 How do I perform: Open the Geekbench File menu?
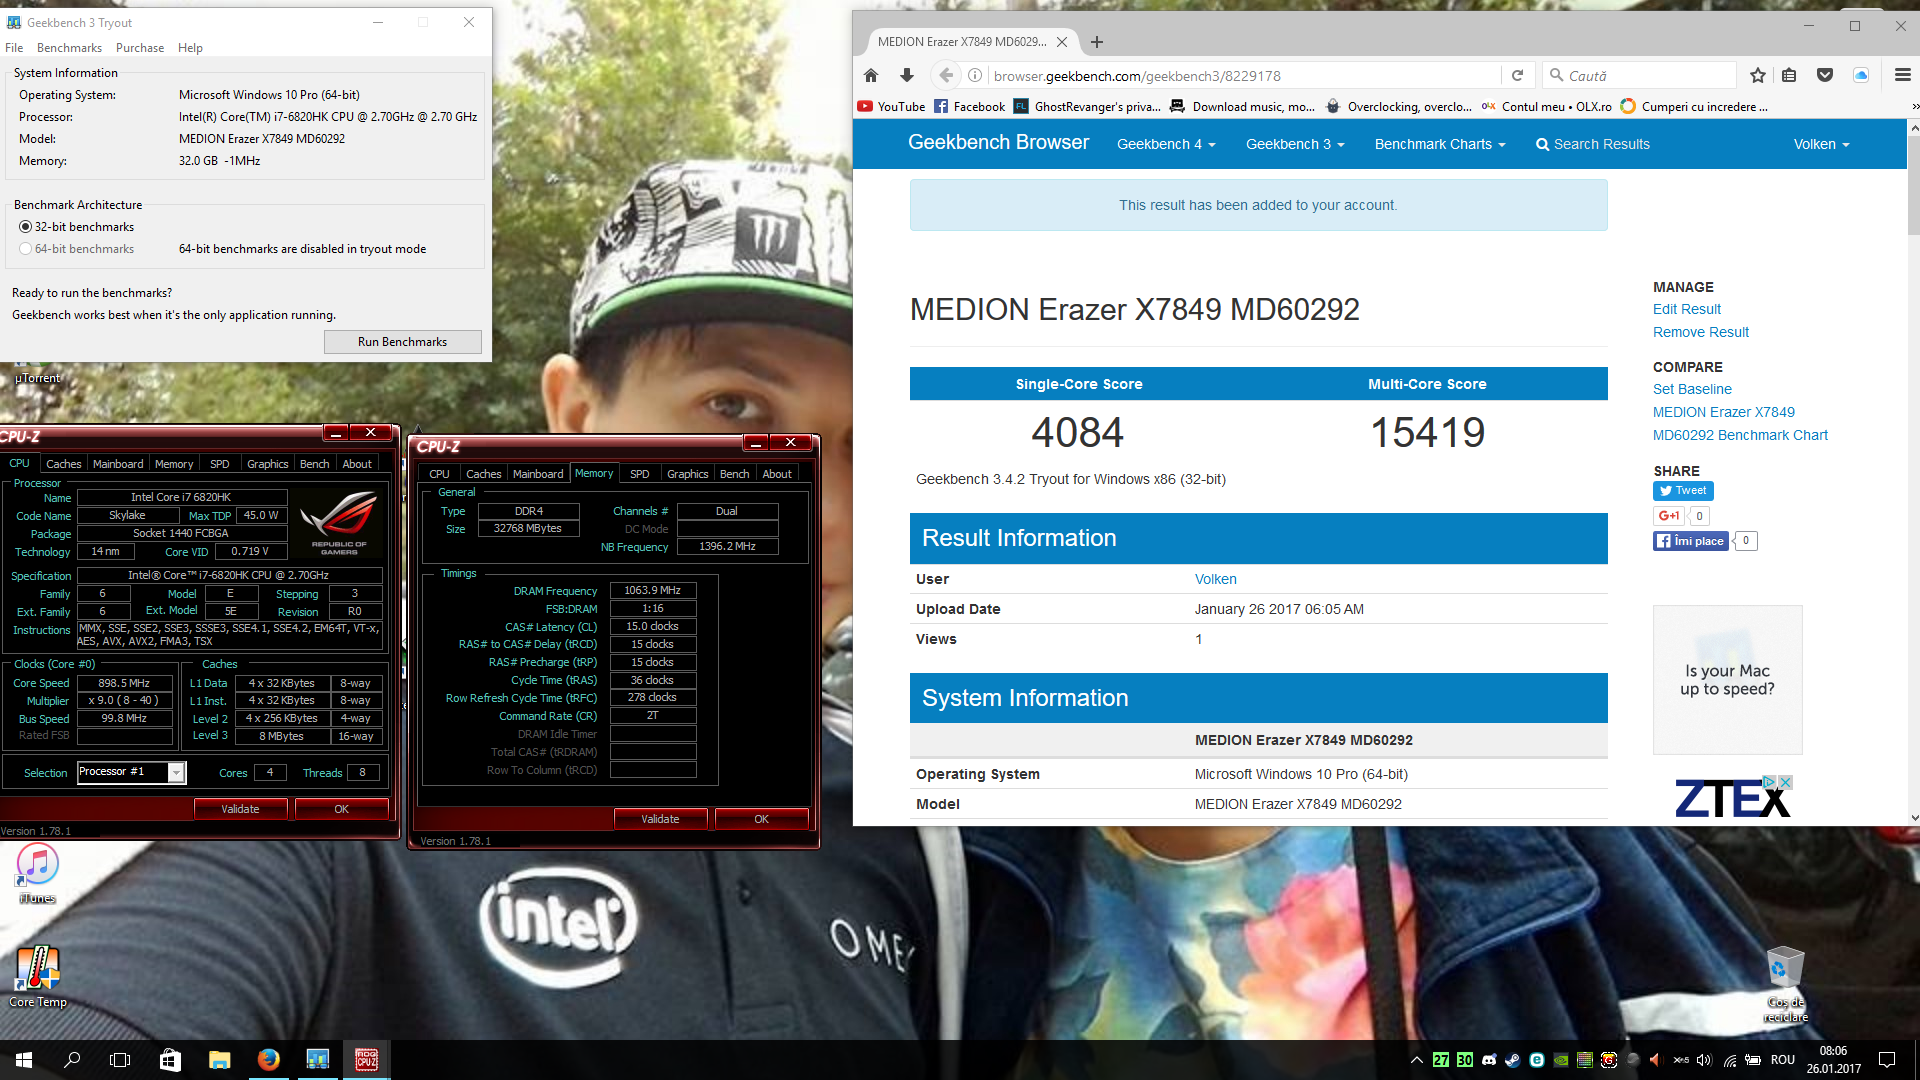coord(14,48)
